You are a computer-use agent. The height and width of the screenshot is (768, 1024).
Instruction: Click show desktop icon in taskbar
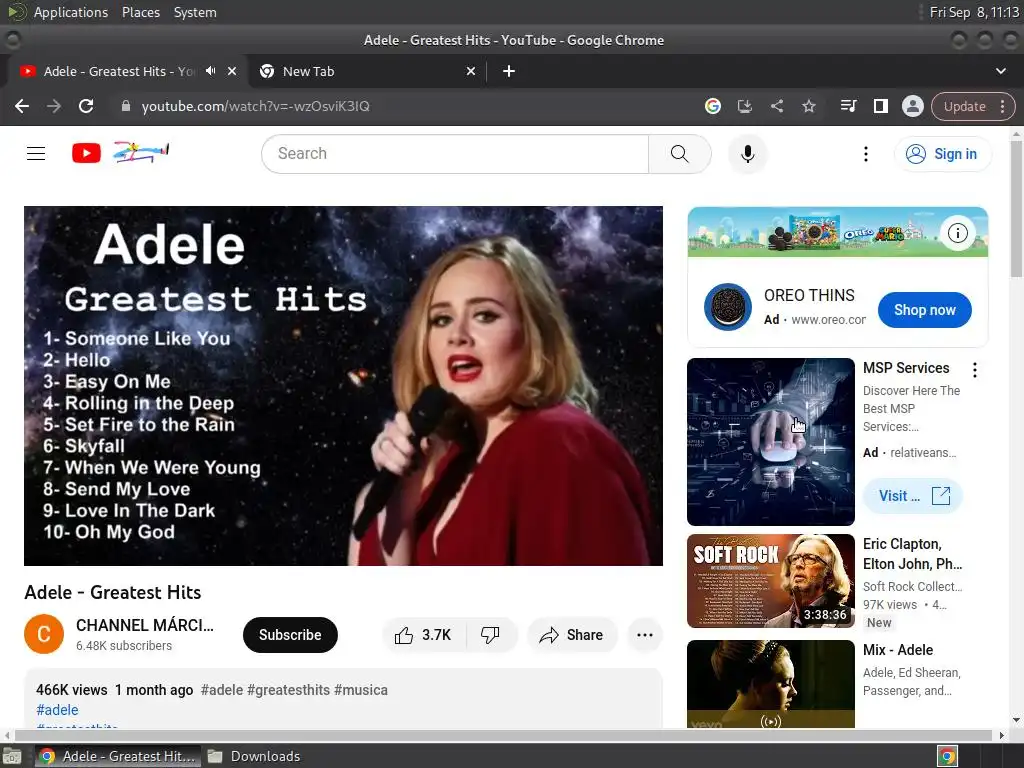point(12,756)
